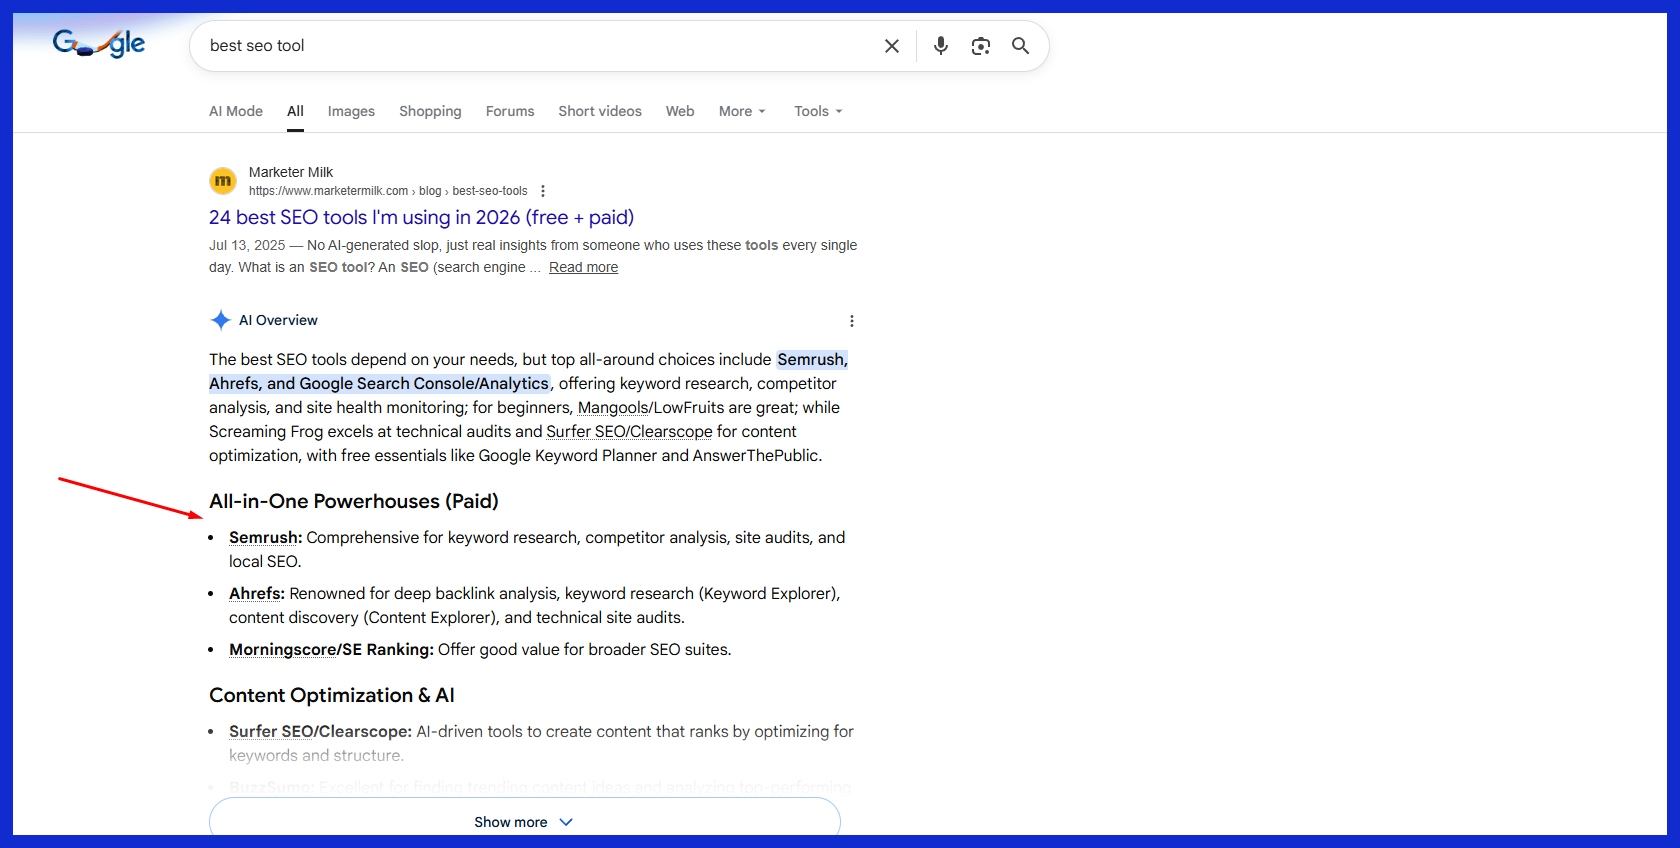1680x848 pixels.
Task: Click 'All-in-One Powerhouses (Paid)' heading
Action: [x=354, y=501]
